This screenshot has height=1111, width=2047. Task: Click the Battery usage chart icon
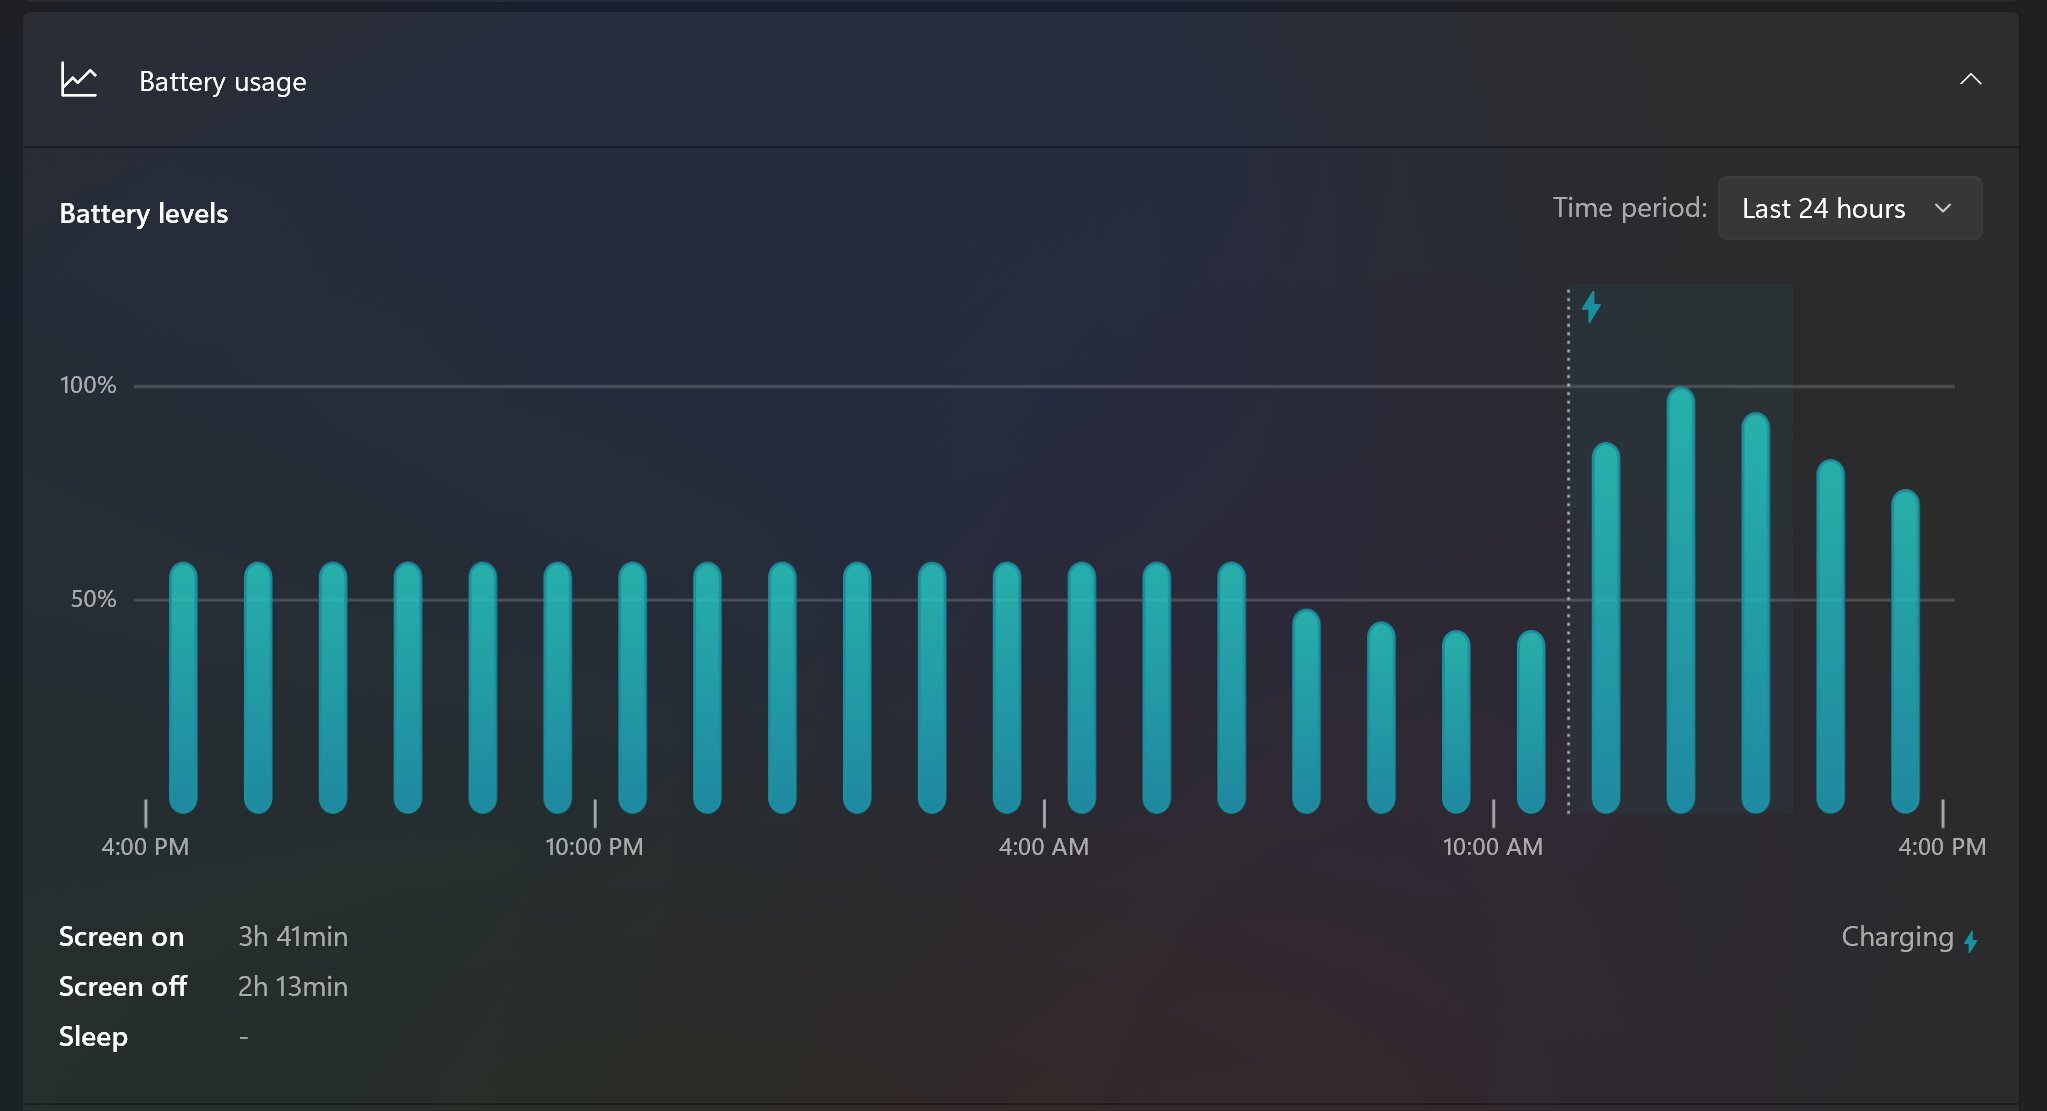(x=78, y=80)
